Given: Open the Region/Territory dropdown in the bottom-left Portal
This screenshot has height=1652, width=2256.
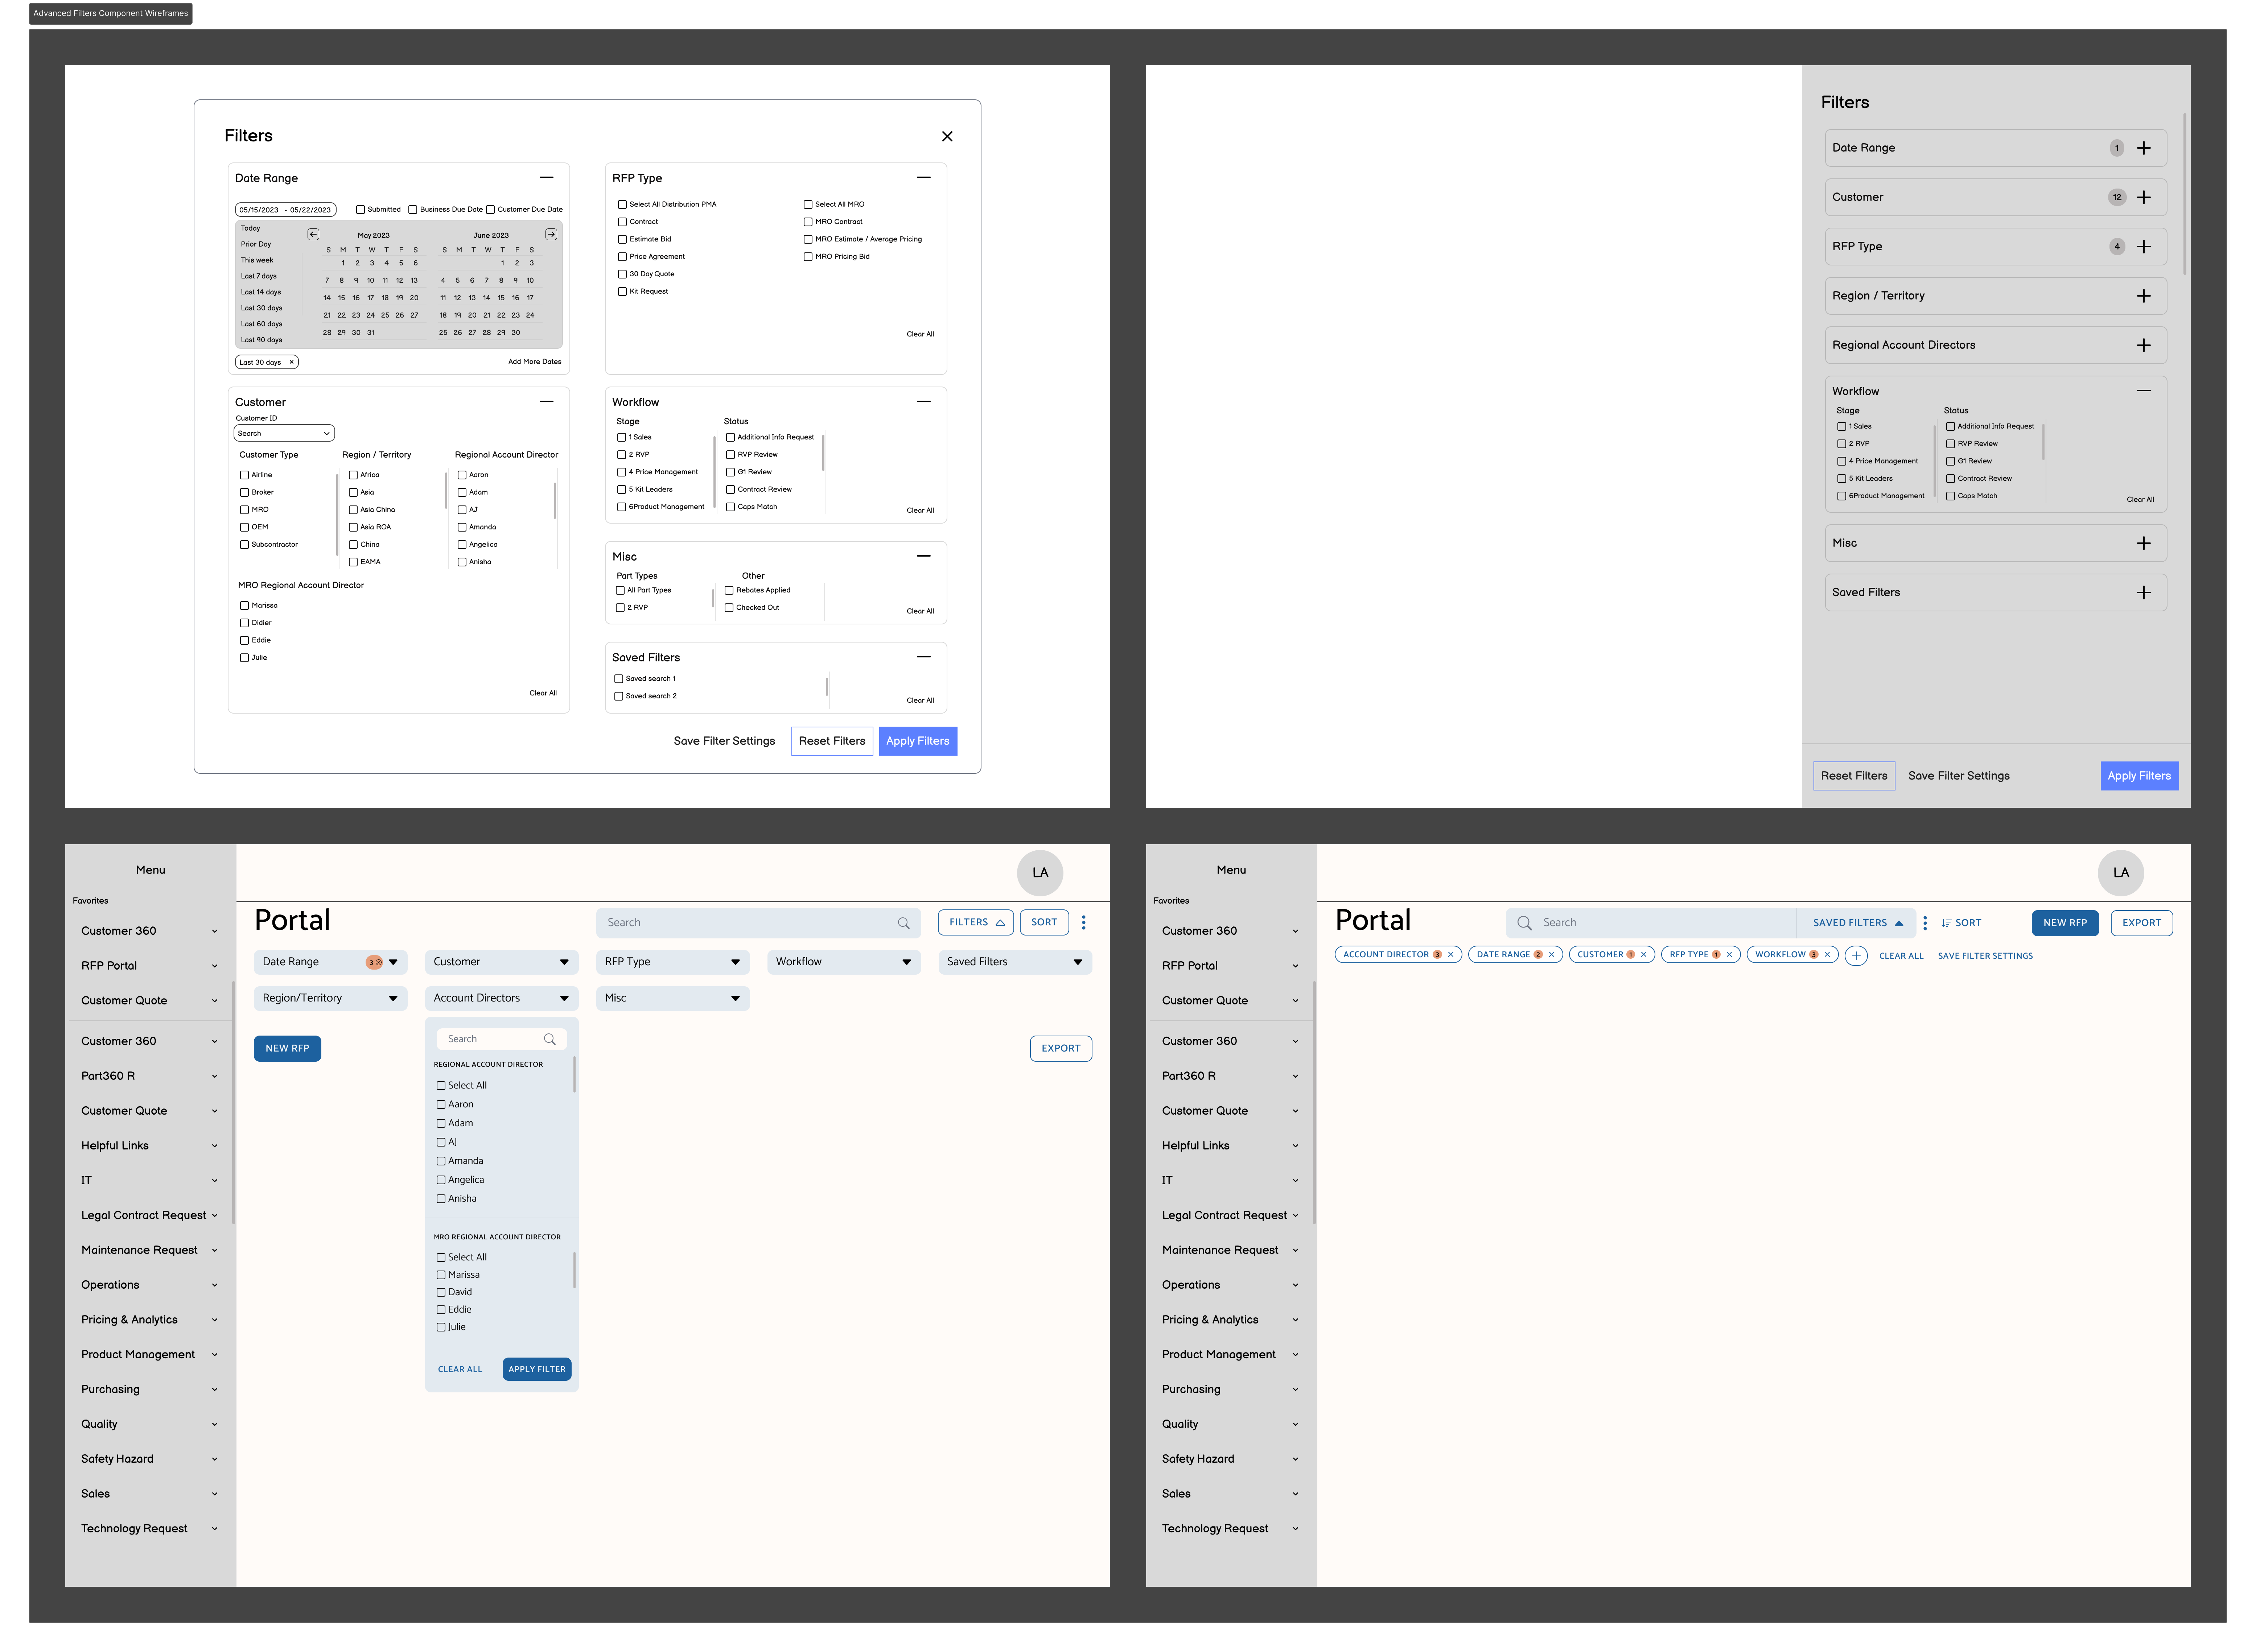Looking at the screenshot, I should tap(330, 998).
